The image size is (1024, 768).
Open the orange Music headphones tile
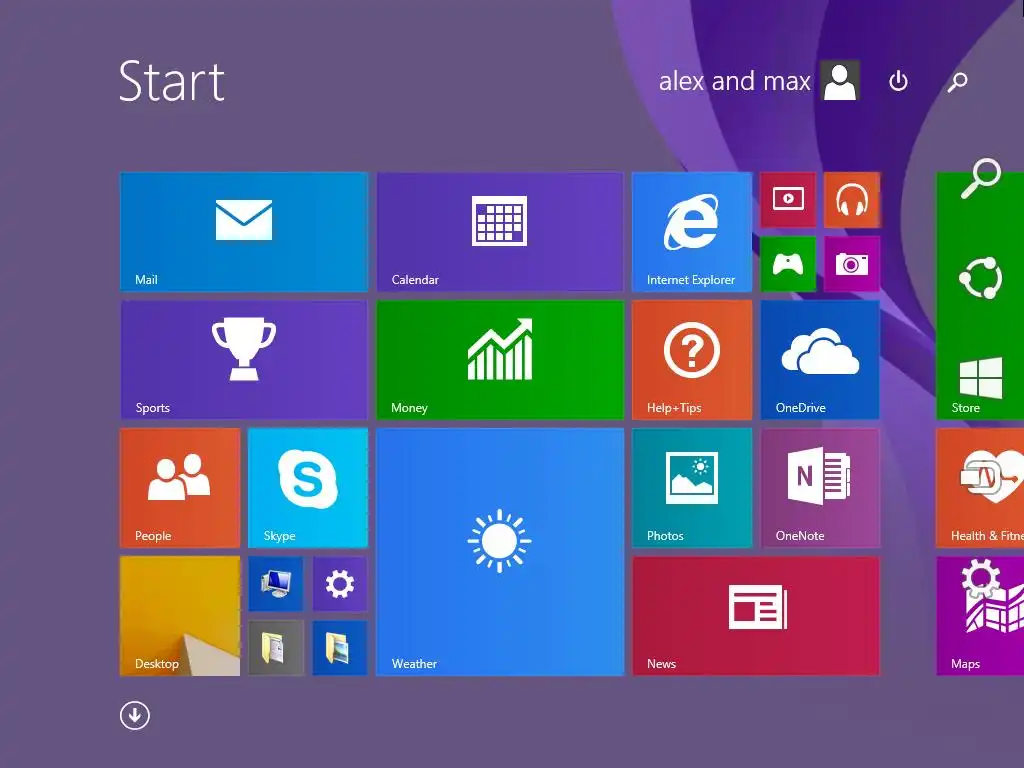click(x=852, y=200)
